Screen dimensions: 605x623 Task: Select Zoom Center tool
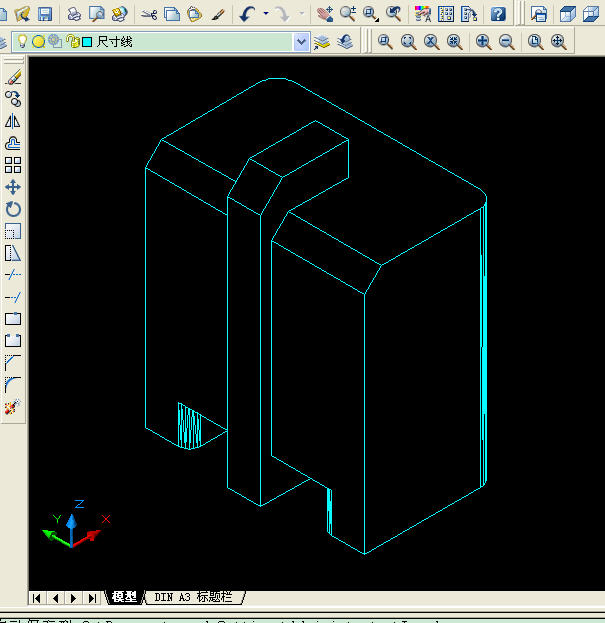click(454, 42)
